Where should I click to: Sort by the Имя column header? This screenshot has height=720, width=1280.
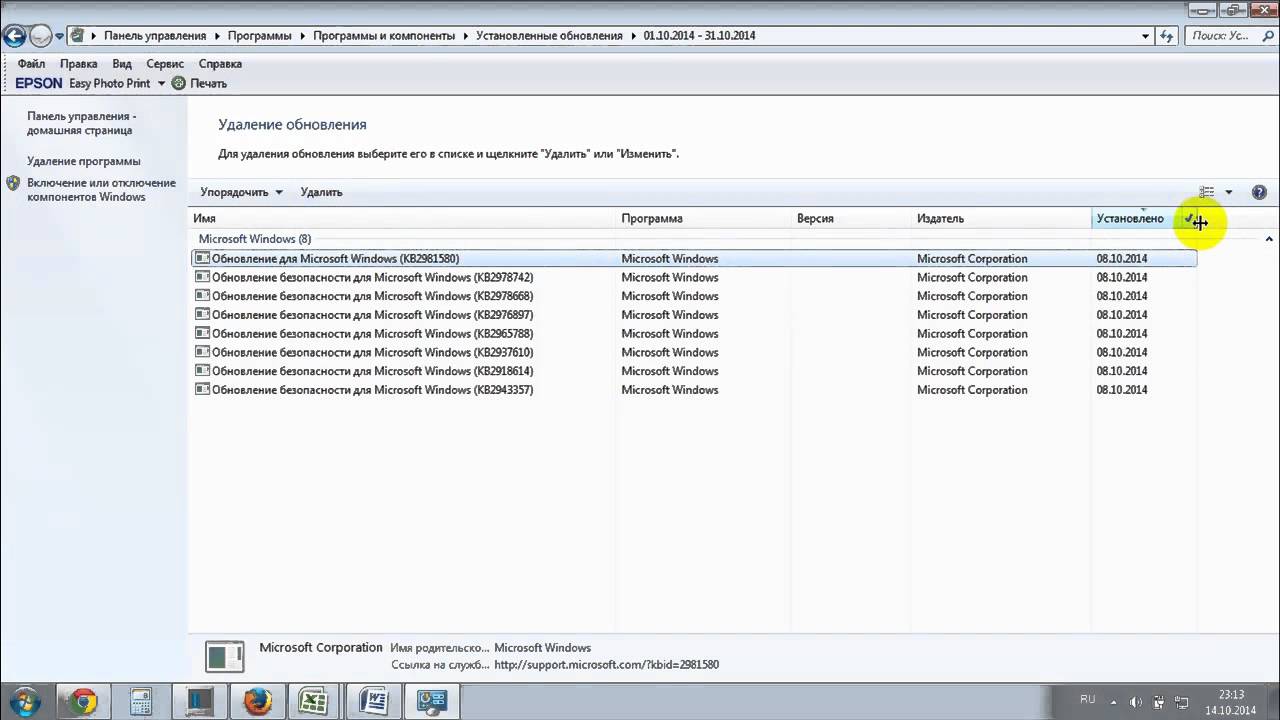(x=402, y=218)
